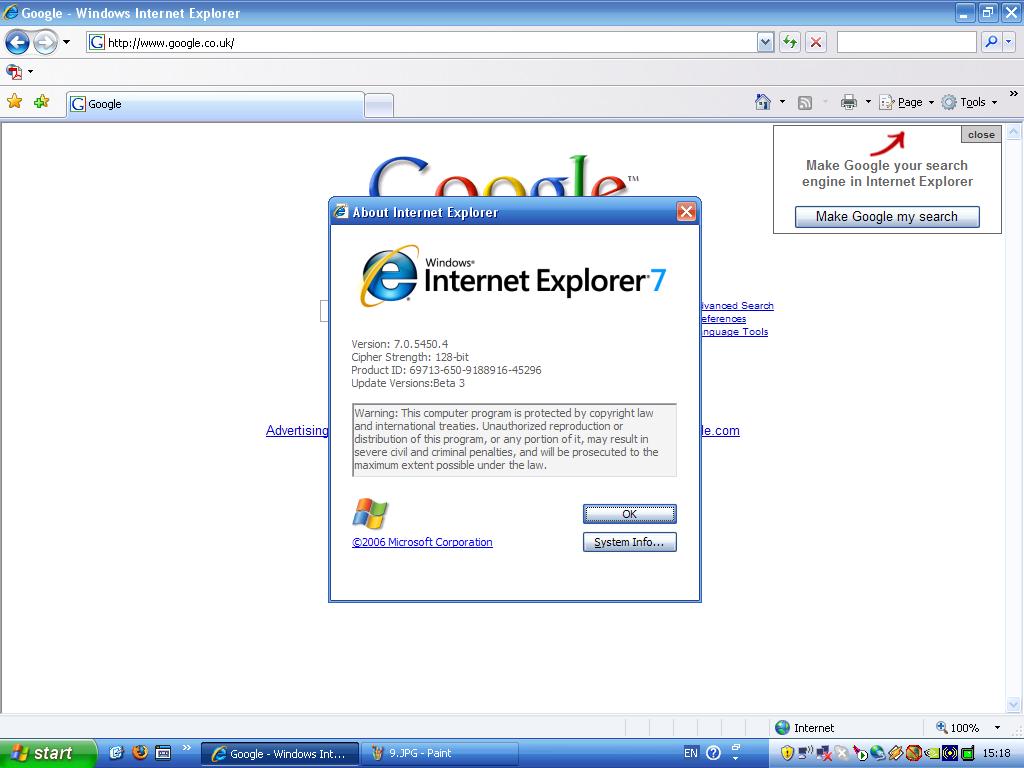Click the Forward navigation arrow button
The height and width of the screenshot is (768, 1024).
click(46, 43)
